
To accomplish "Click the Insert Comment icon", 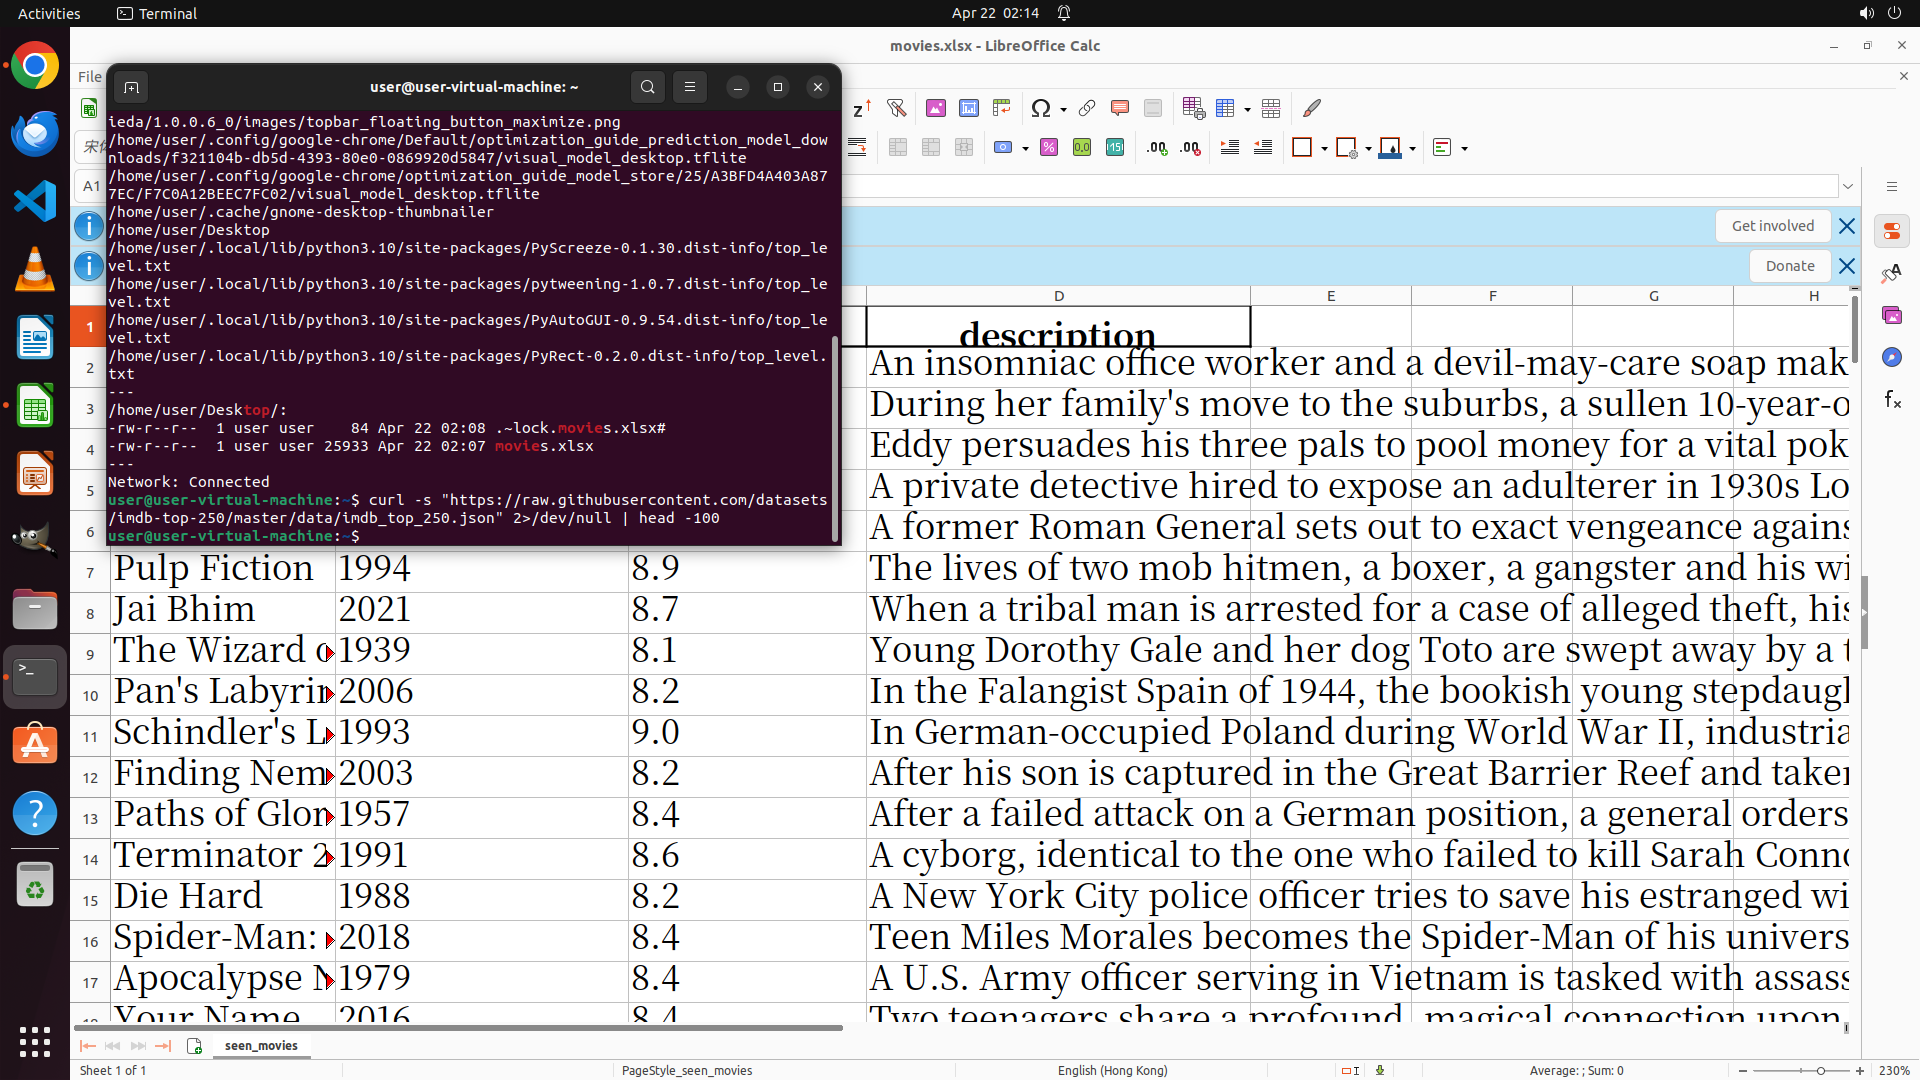I will pos(1120,108).
